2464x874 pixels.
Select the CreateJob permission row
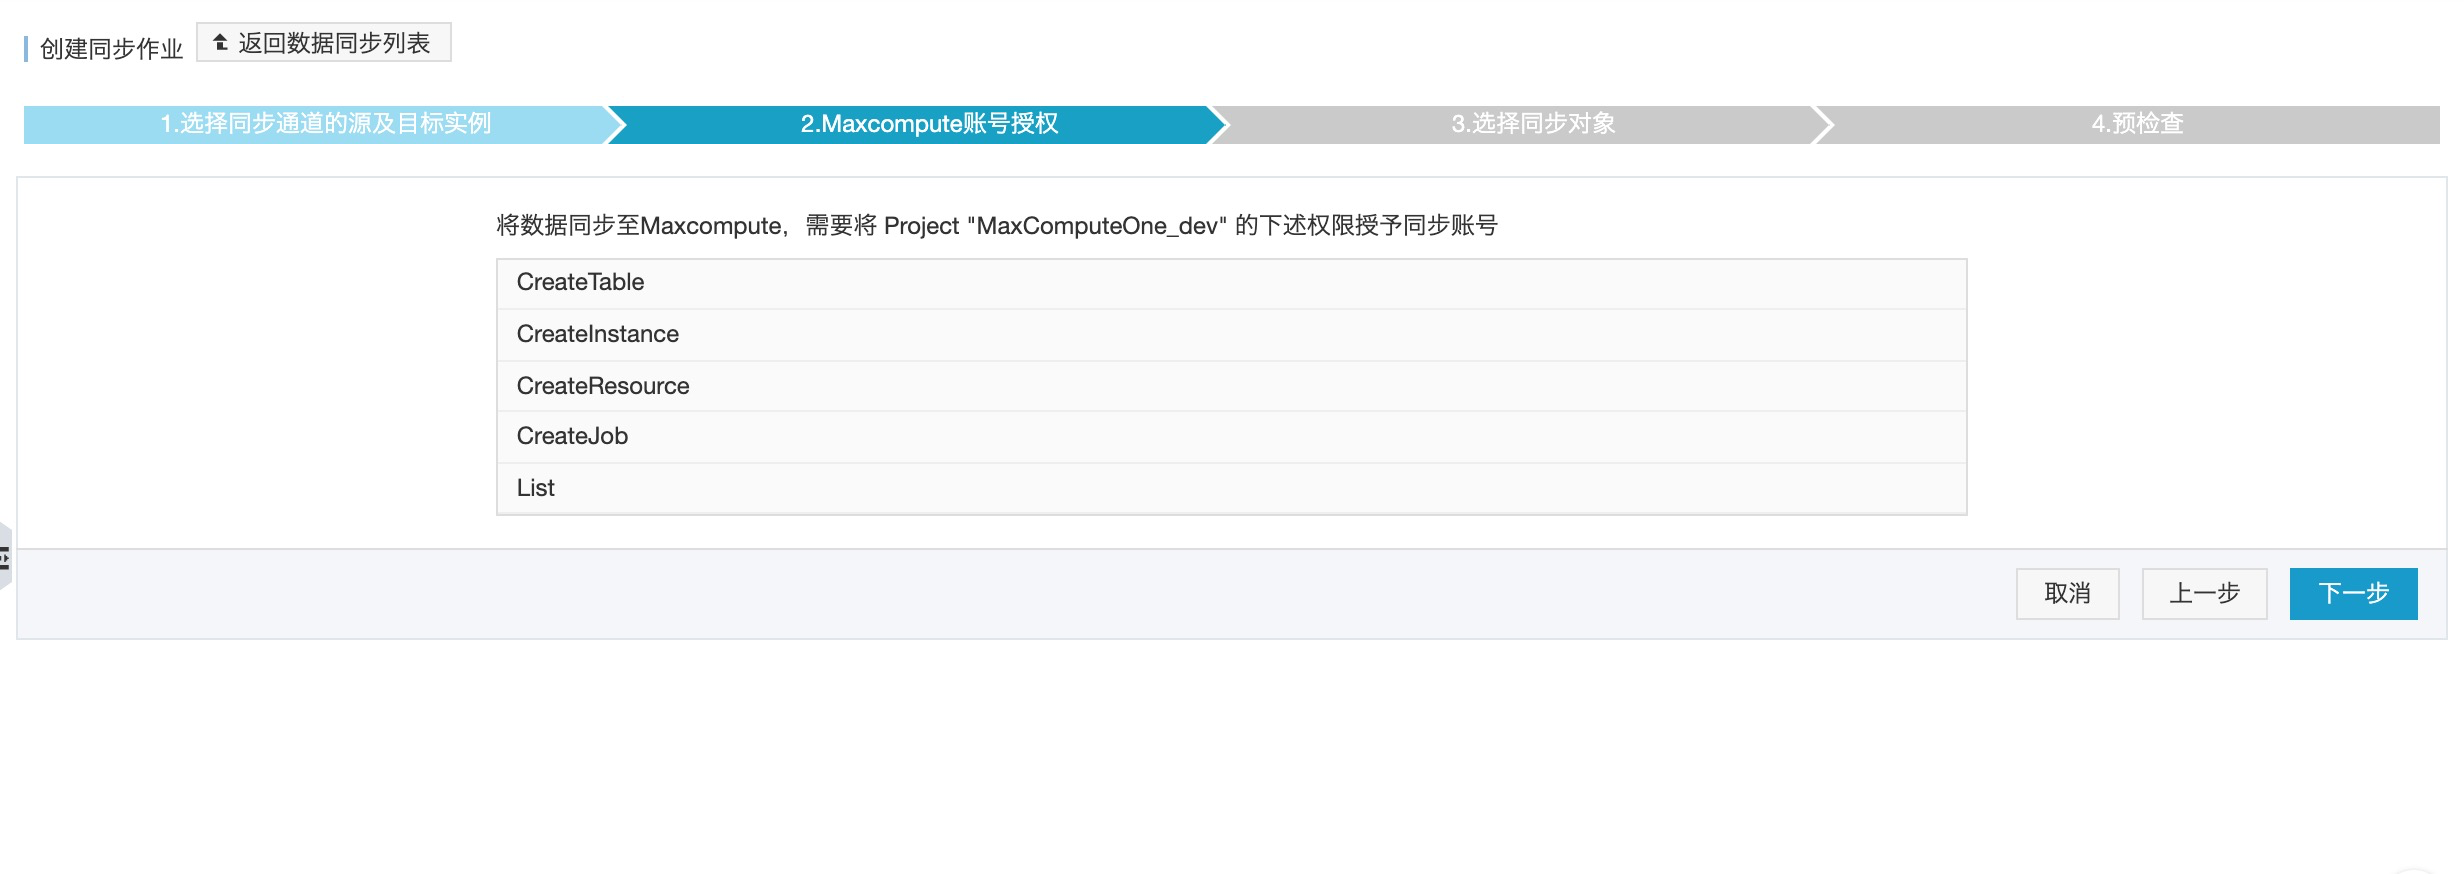click(x=1231, y=437)
